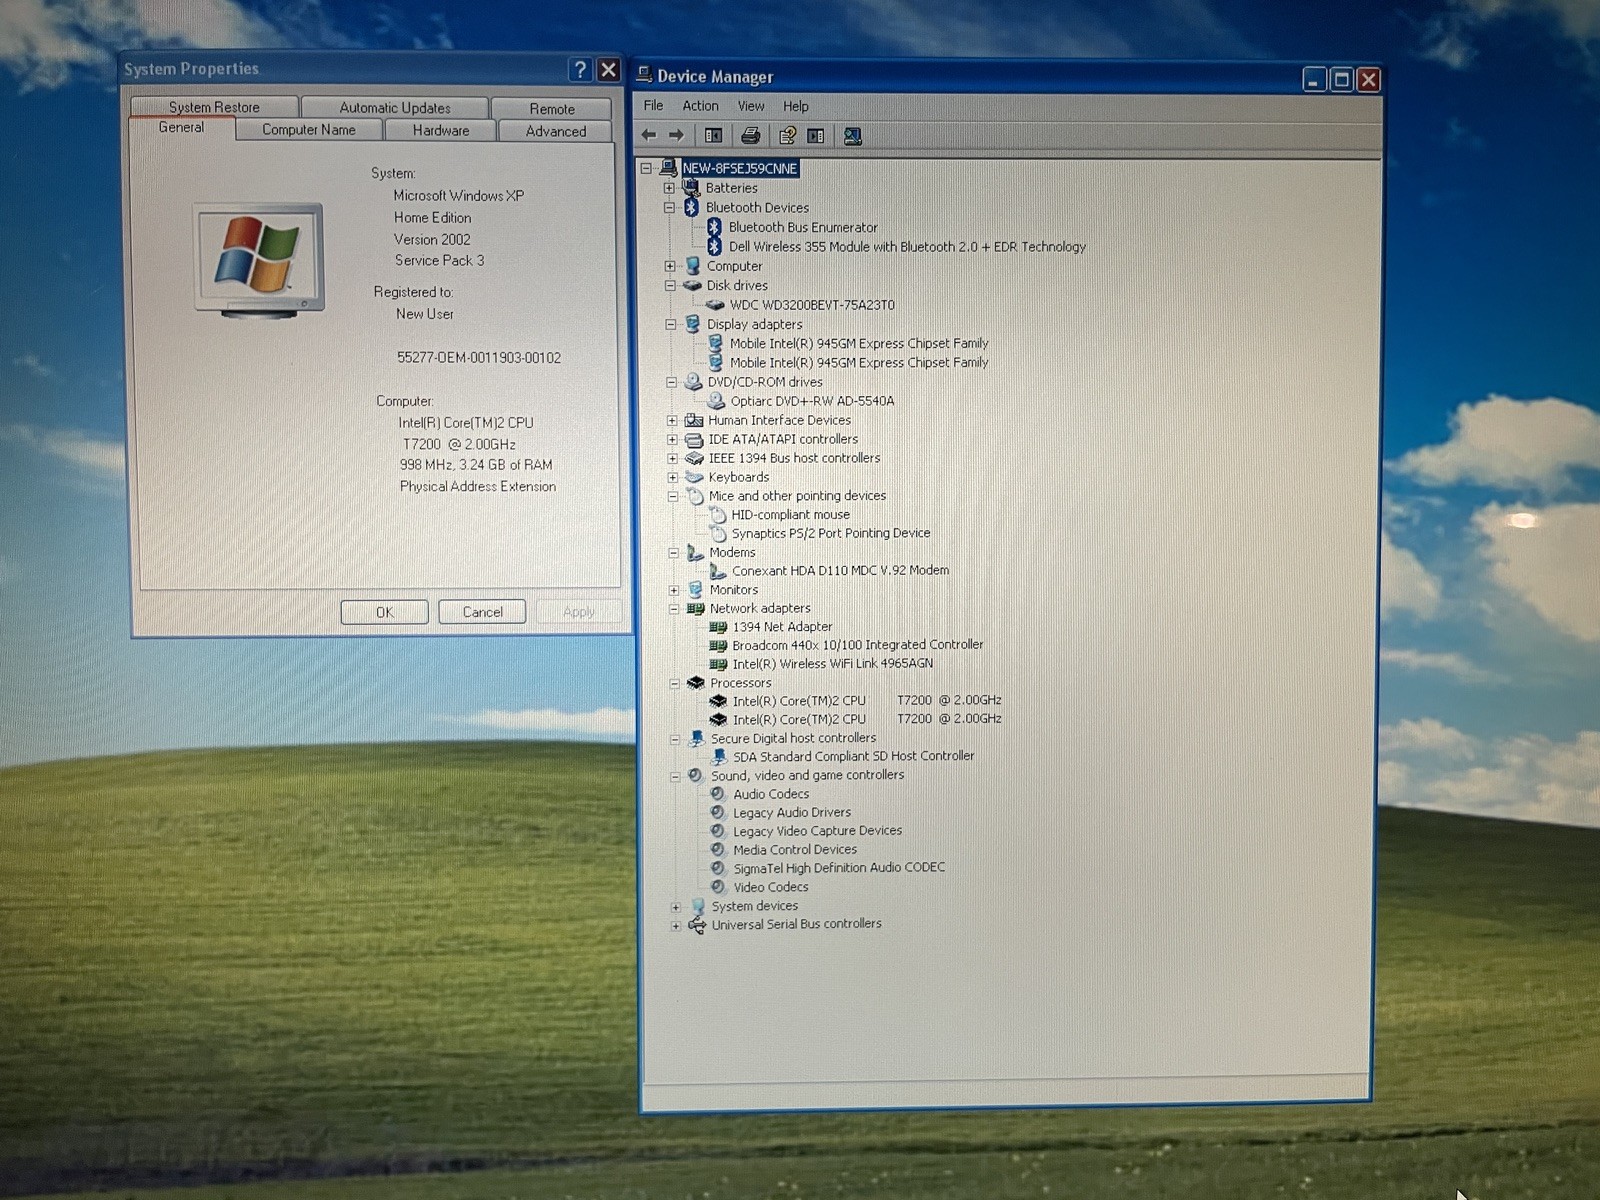Select SDA Standard Compliant SD Host Controller
1600x1200 pixels.
(x=854, y=757)
